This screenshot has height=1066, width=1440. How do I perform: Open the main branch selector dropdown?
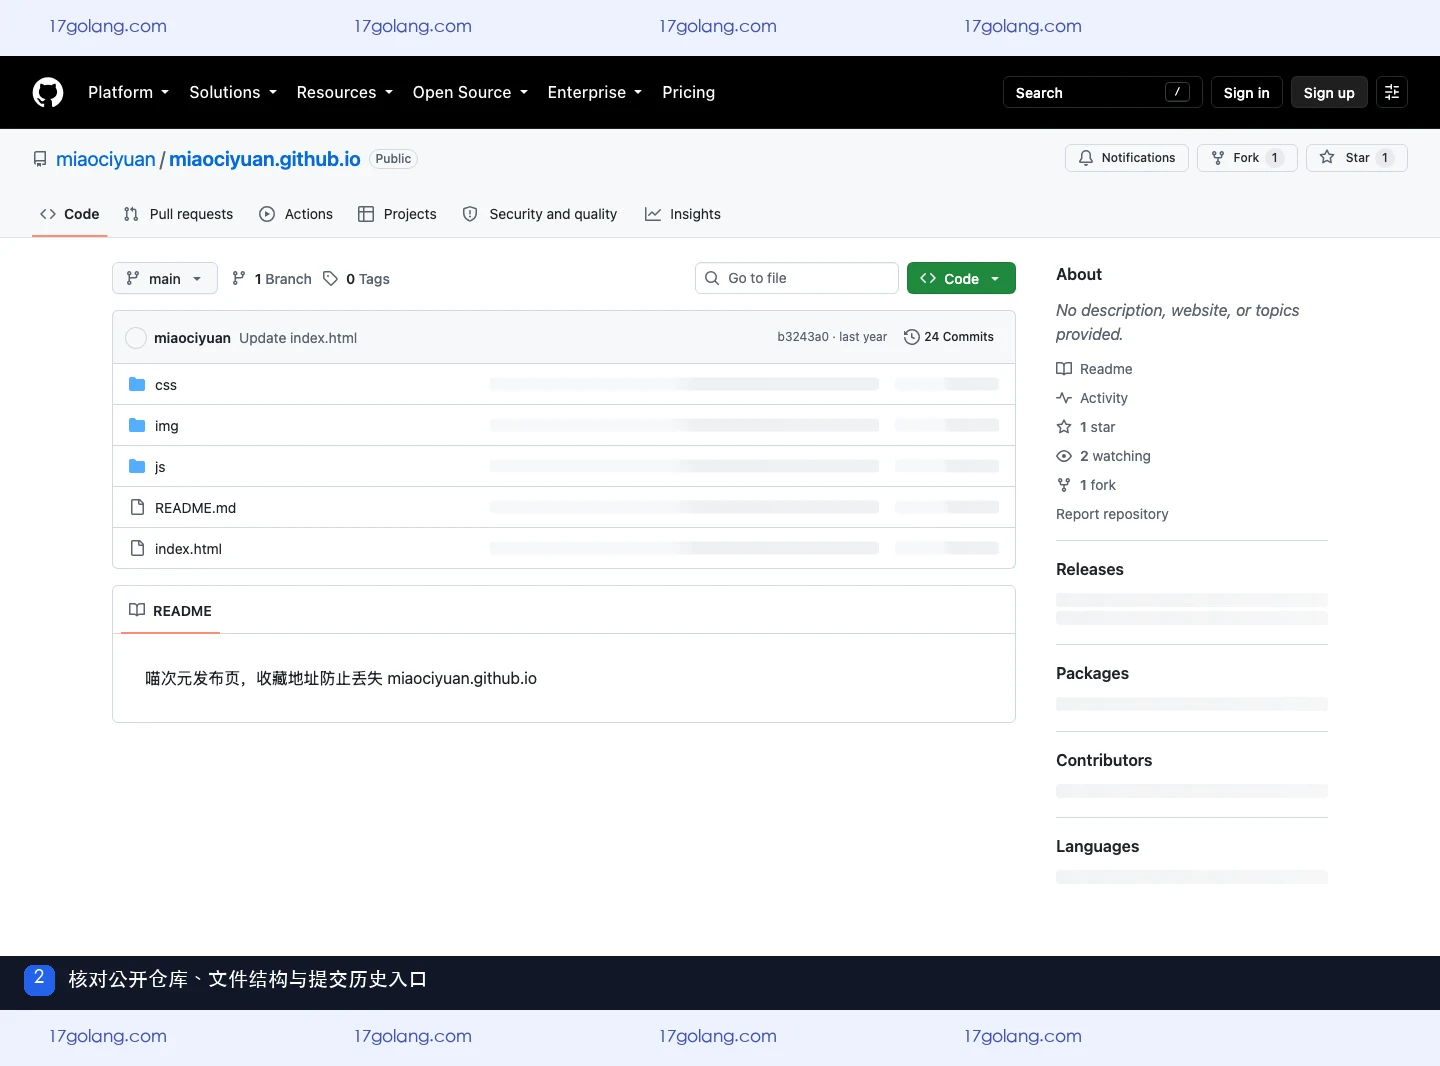coord(165,278)
